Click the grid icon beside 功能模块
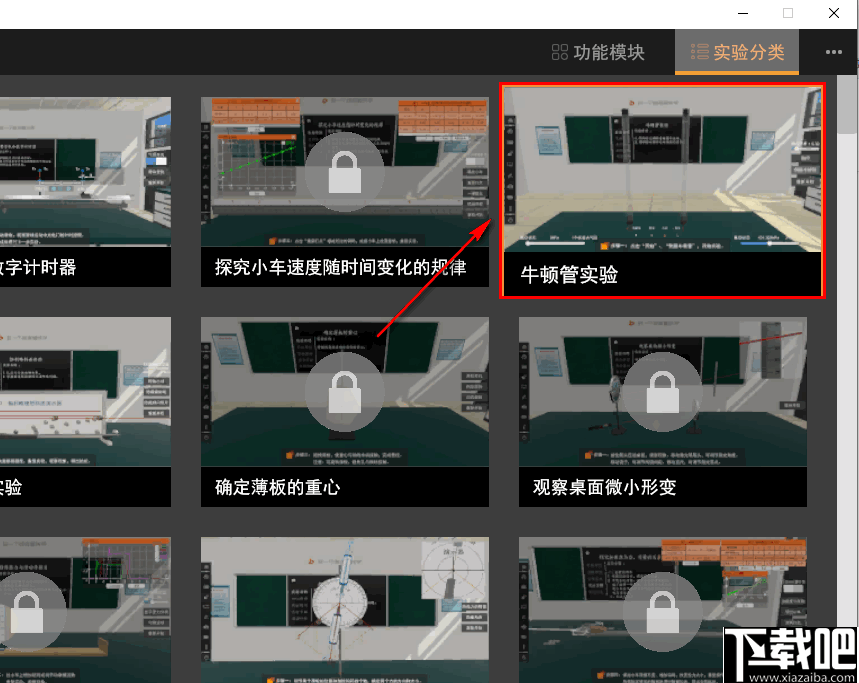The height and width of the screenshot is (683, 859). click(x=560, y=53)
